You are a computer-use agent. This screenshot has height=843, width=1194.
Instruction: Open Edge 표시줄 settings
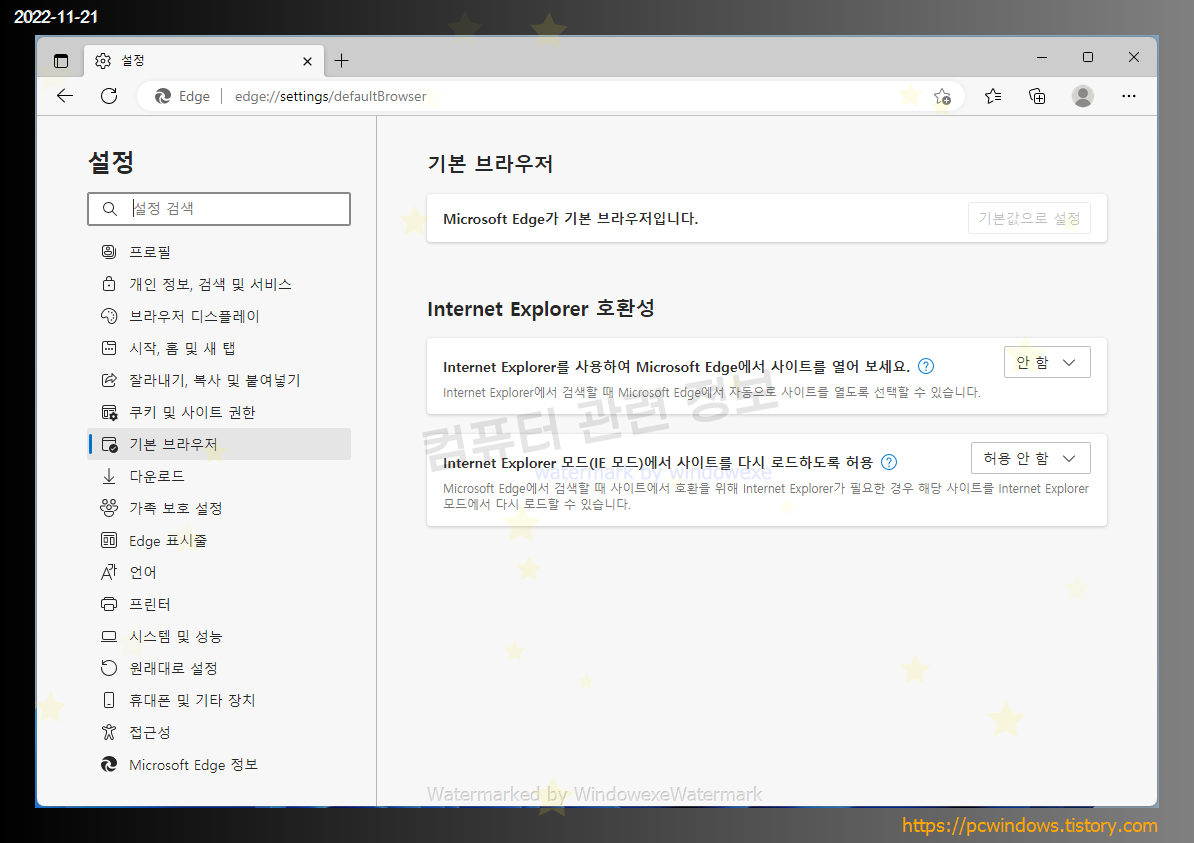(219, 541)
